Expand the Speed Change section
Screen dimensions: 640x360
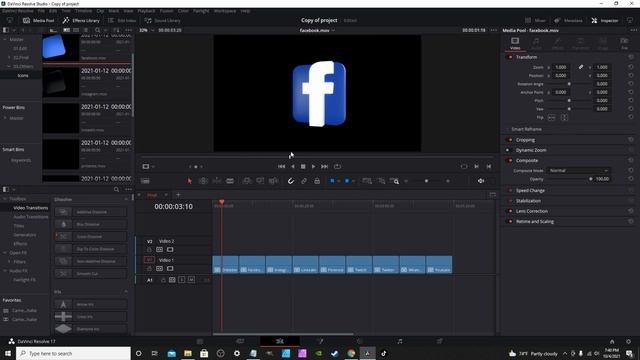[530, 191]
